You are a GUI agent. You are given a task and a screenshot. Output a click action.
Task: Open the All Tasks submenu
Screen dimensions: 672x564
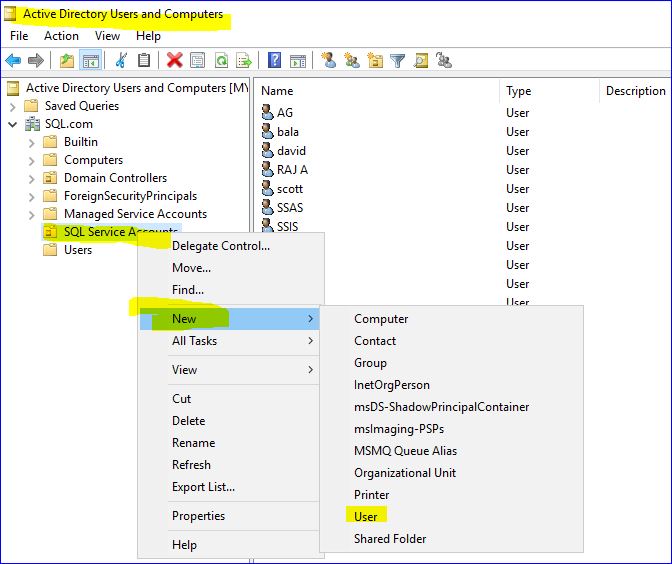coord(194,341)
